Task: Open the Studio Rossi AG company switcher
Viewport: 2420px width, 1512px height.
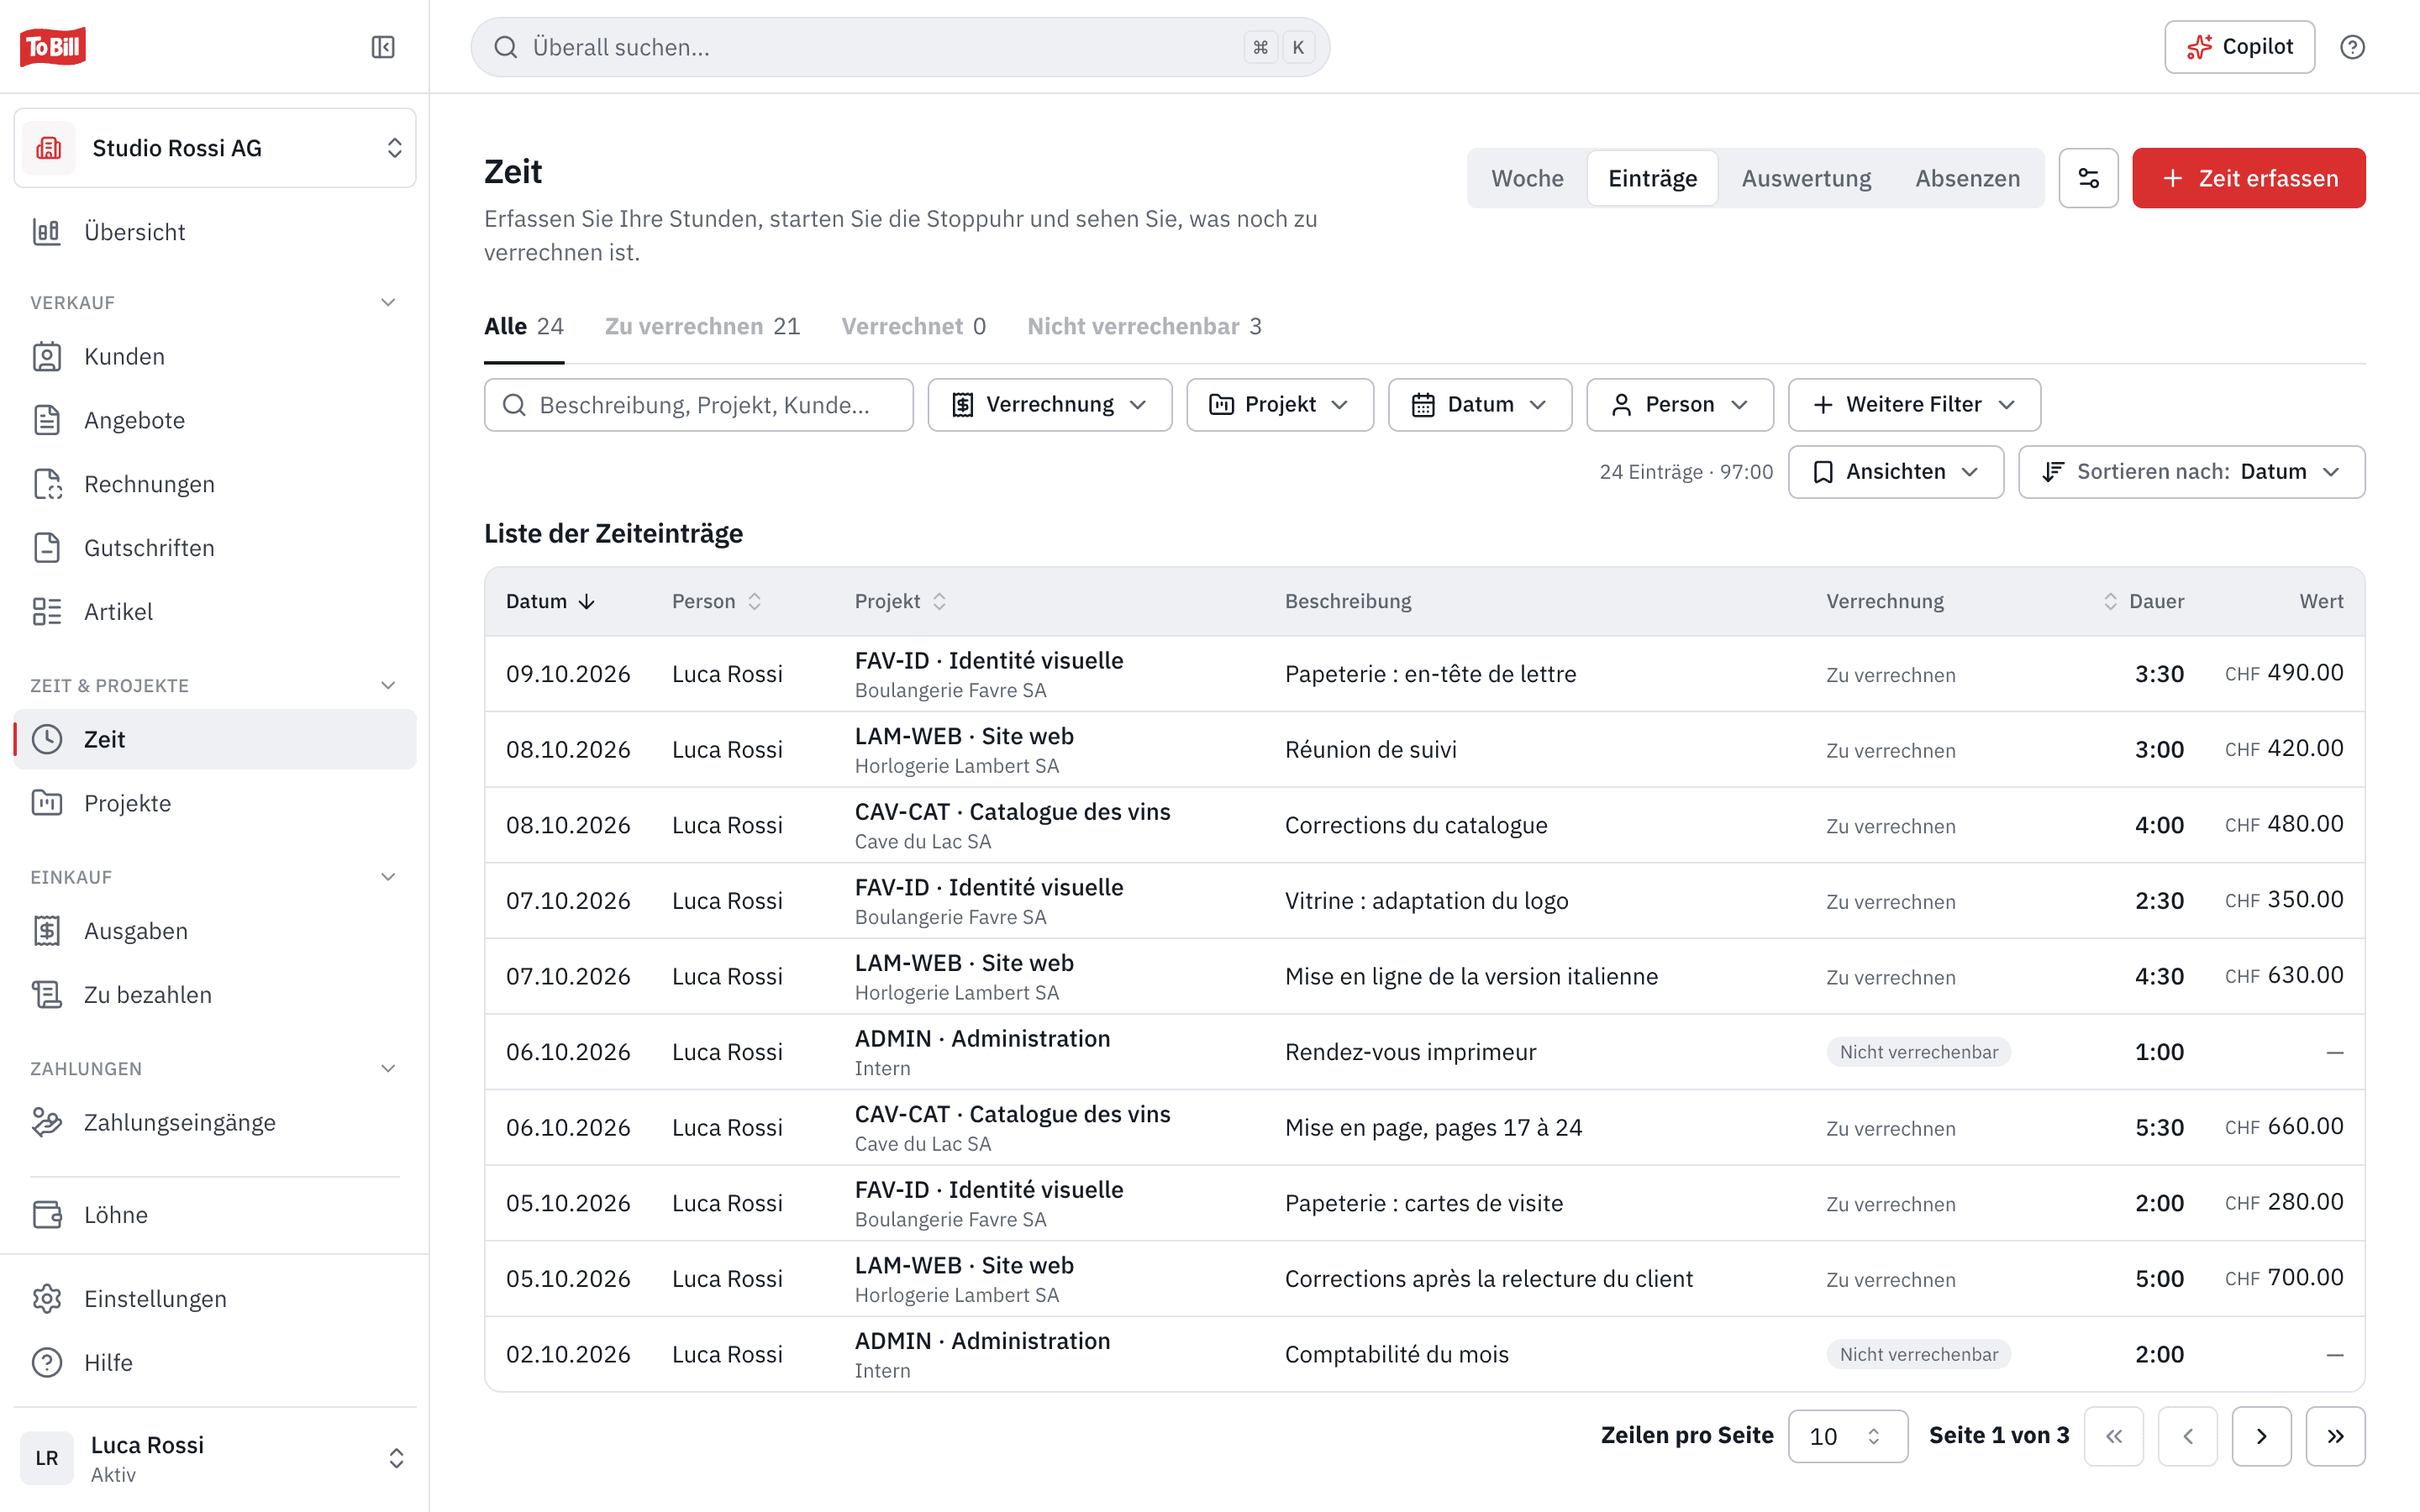Action: pos(215,148)
